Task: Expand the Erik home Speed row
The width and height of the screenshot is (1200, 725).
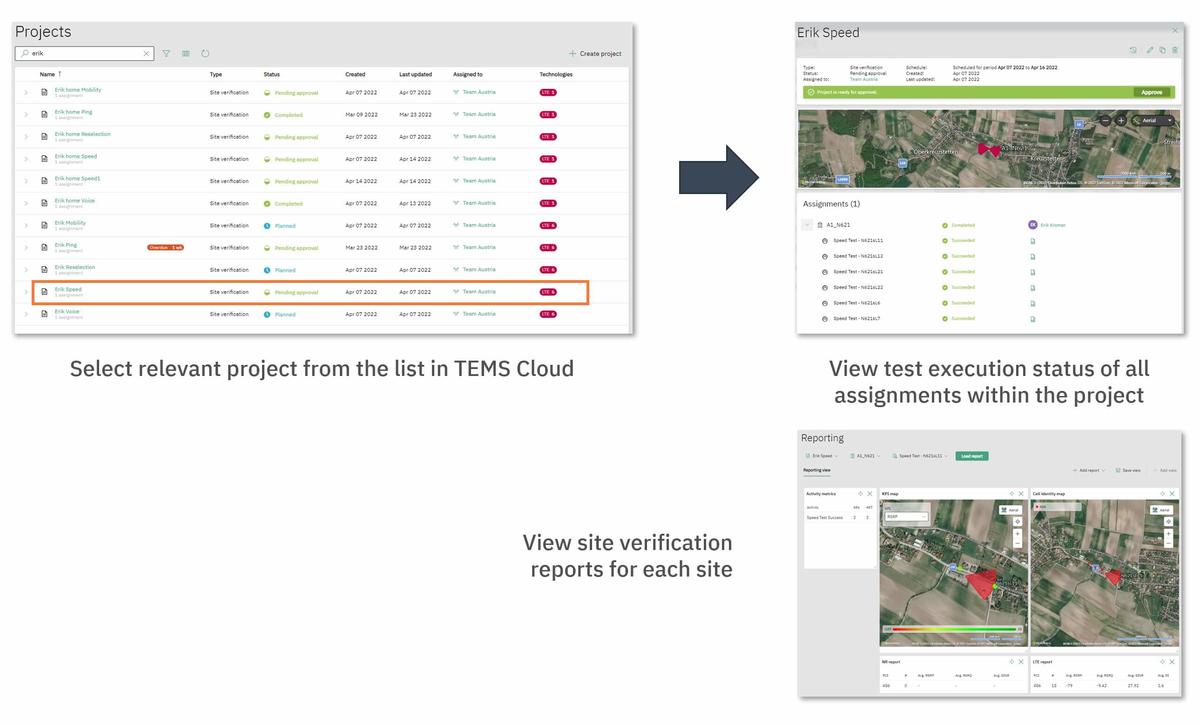Action: coord(26,159)
